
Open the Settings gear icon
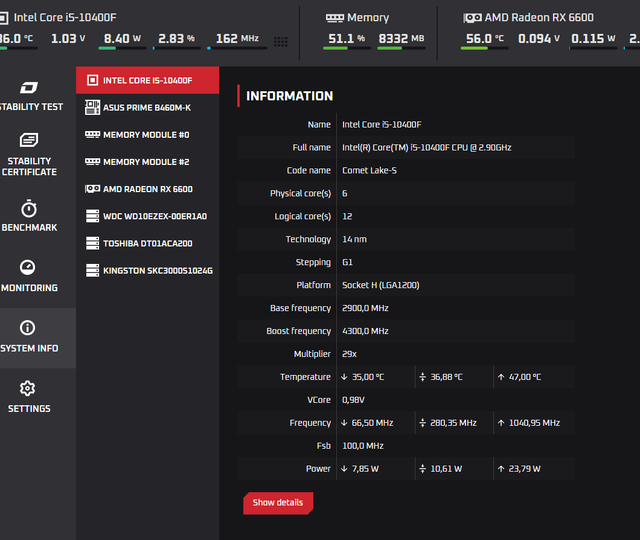(28, 388)
